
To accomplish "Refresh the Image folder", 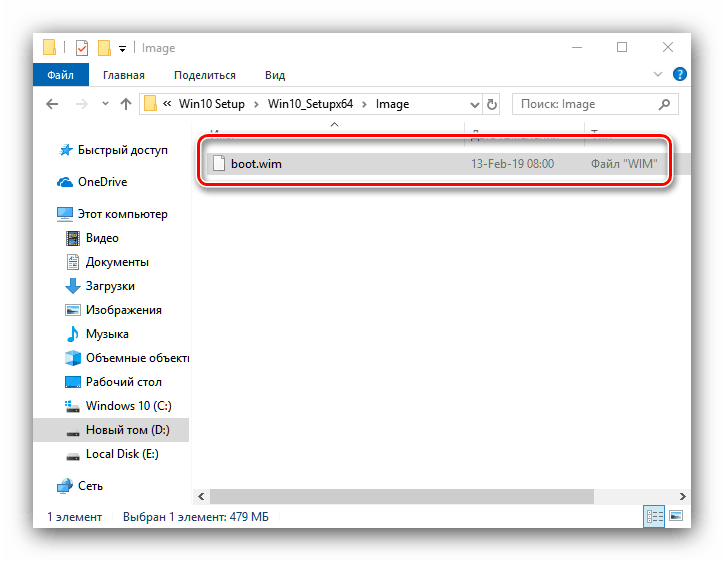I will pos(492,104).
